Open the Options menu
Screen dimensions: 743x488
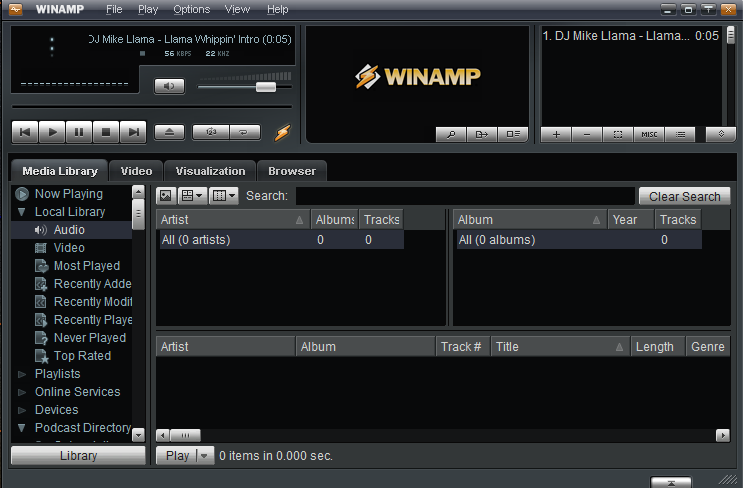191,9
